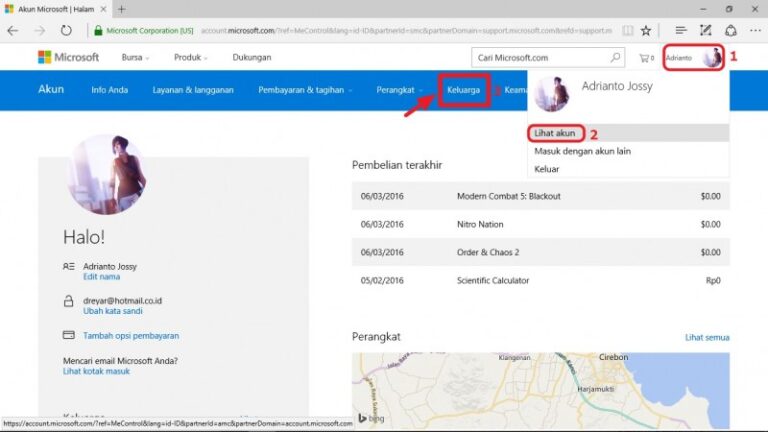Screen dimensions: 768x432
Task: Close the Akun Microsoft tab
Action: point(103,9)
